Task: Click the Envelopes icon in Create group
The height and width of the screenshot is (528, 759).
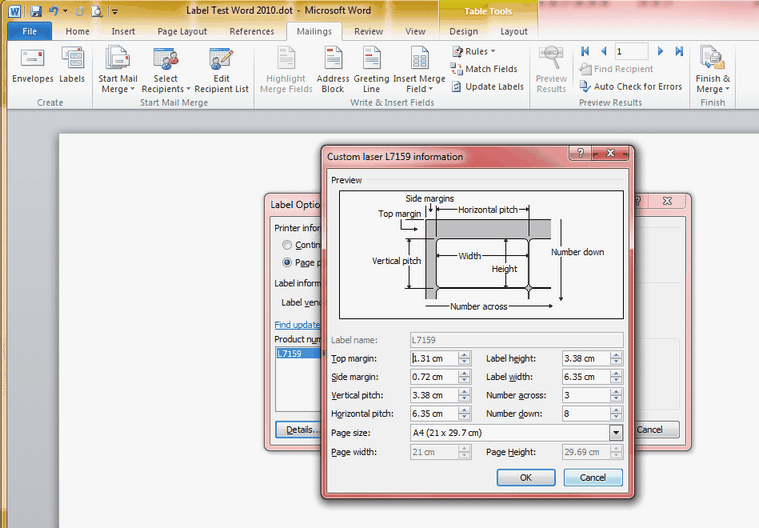Action: 32,65
